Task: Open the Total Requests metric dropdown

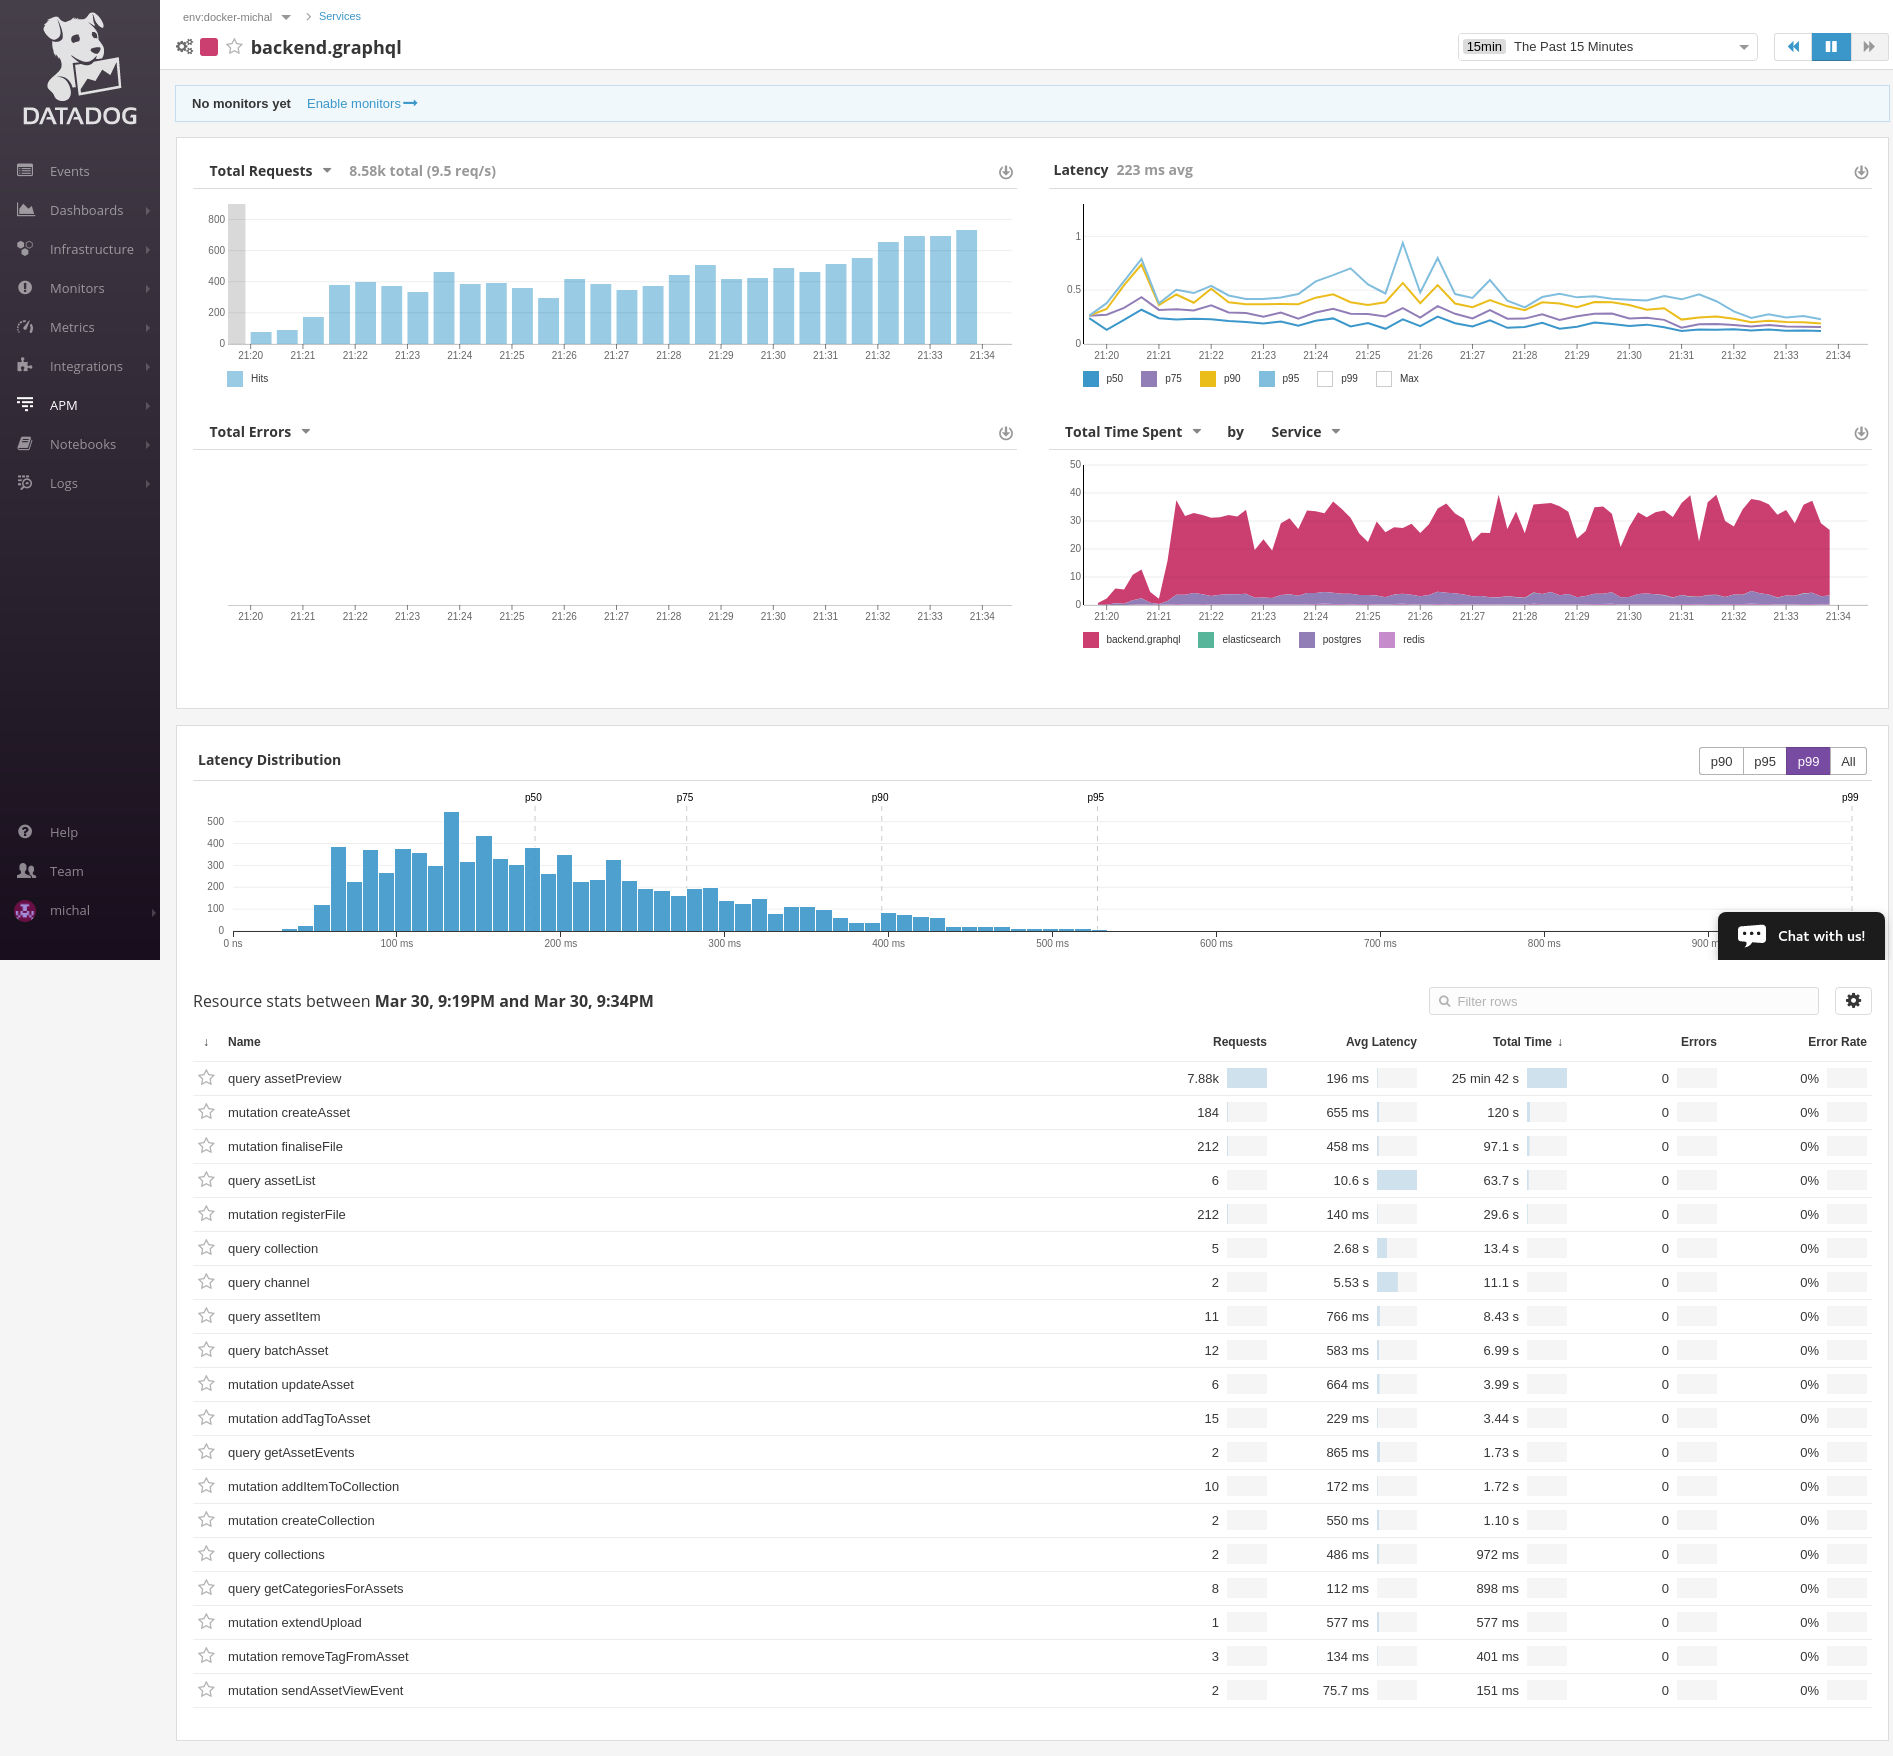Action: tap(270, 171)
